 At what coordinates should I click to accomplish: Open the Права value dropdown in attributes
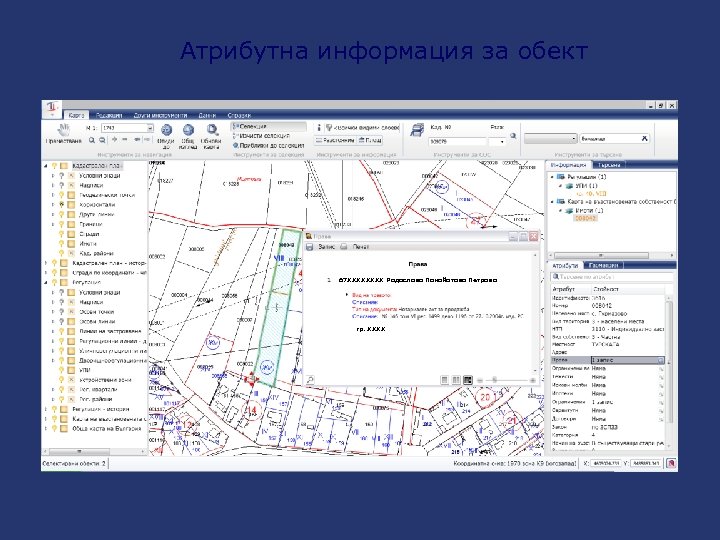[x=661, y=360]
